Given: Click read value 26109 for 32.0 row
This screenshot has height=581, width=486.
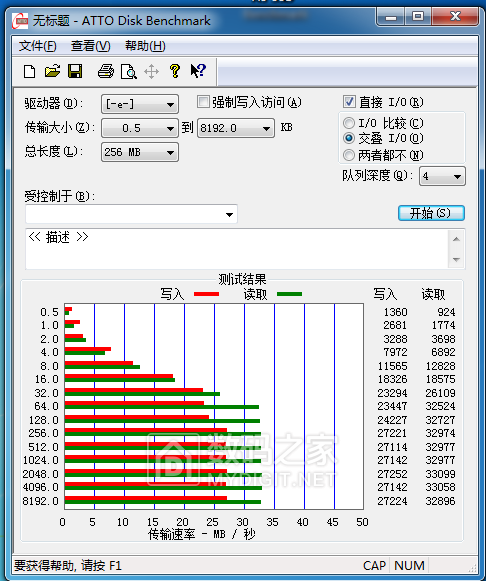Looking at the screenshot, I should pos(440,393).
